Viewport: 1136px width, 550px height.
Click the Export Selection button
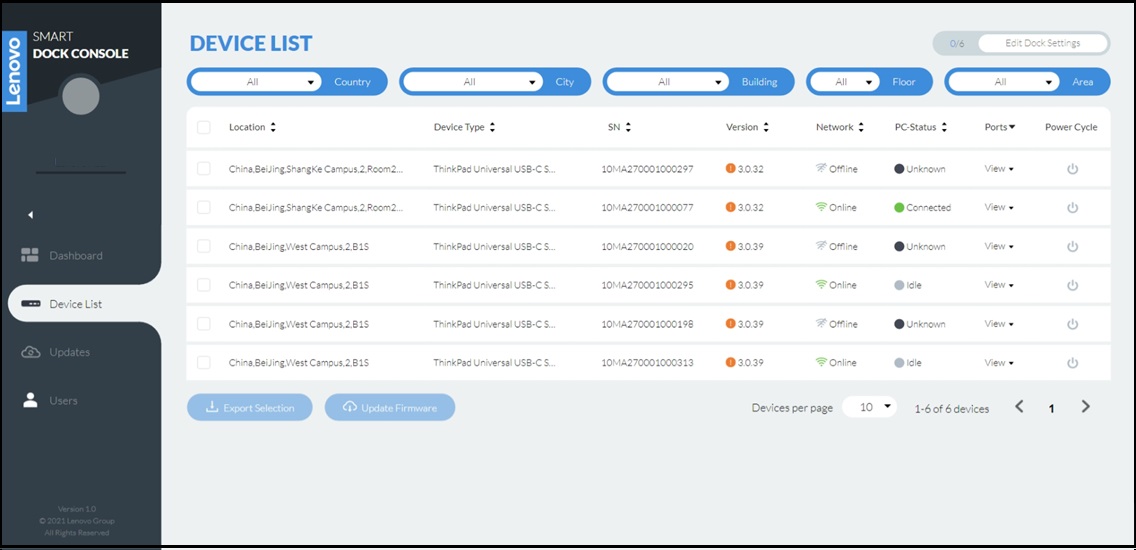click(249, 407)
